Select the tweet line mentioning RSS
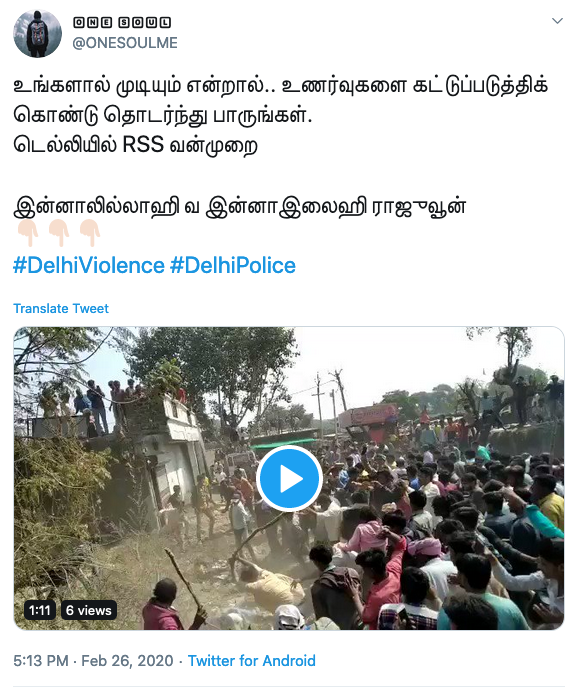572x687 pixels. 135,145
